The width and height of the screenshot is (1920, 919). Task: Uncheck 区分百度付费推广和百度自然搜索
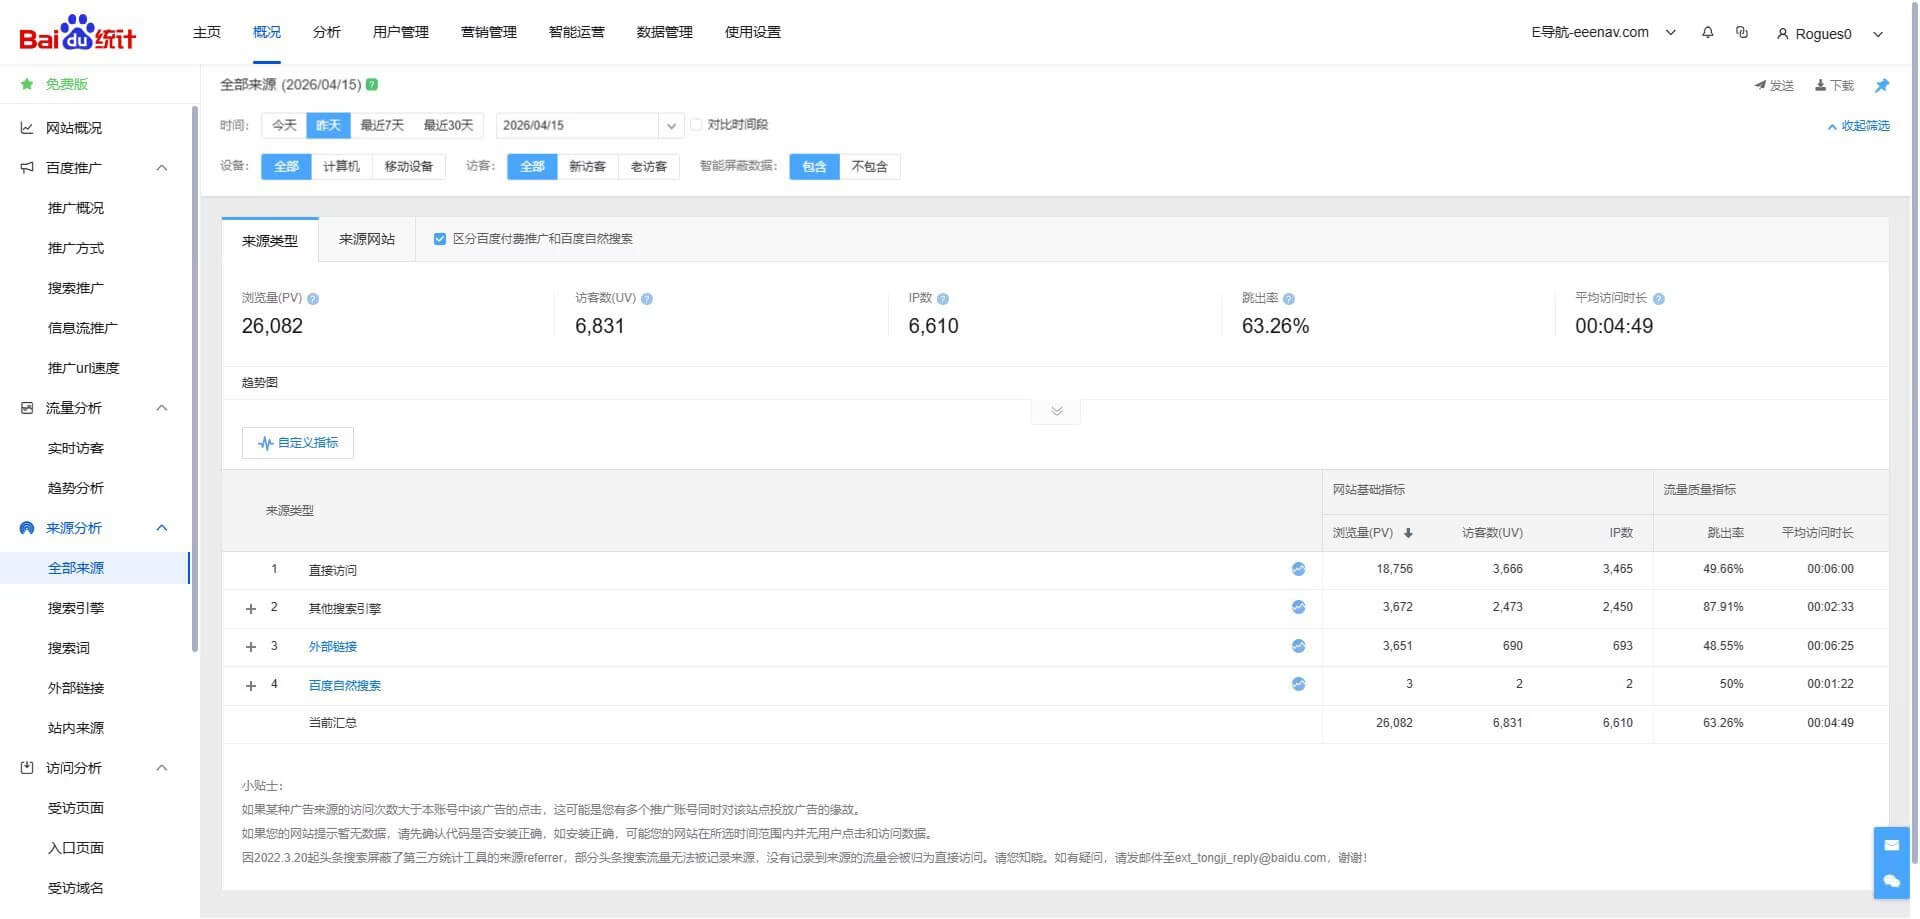439,239
